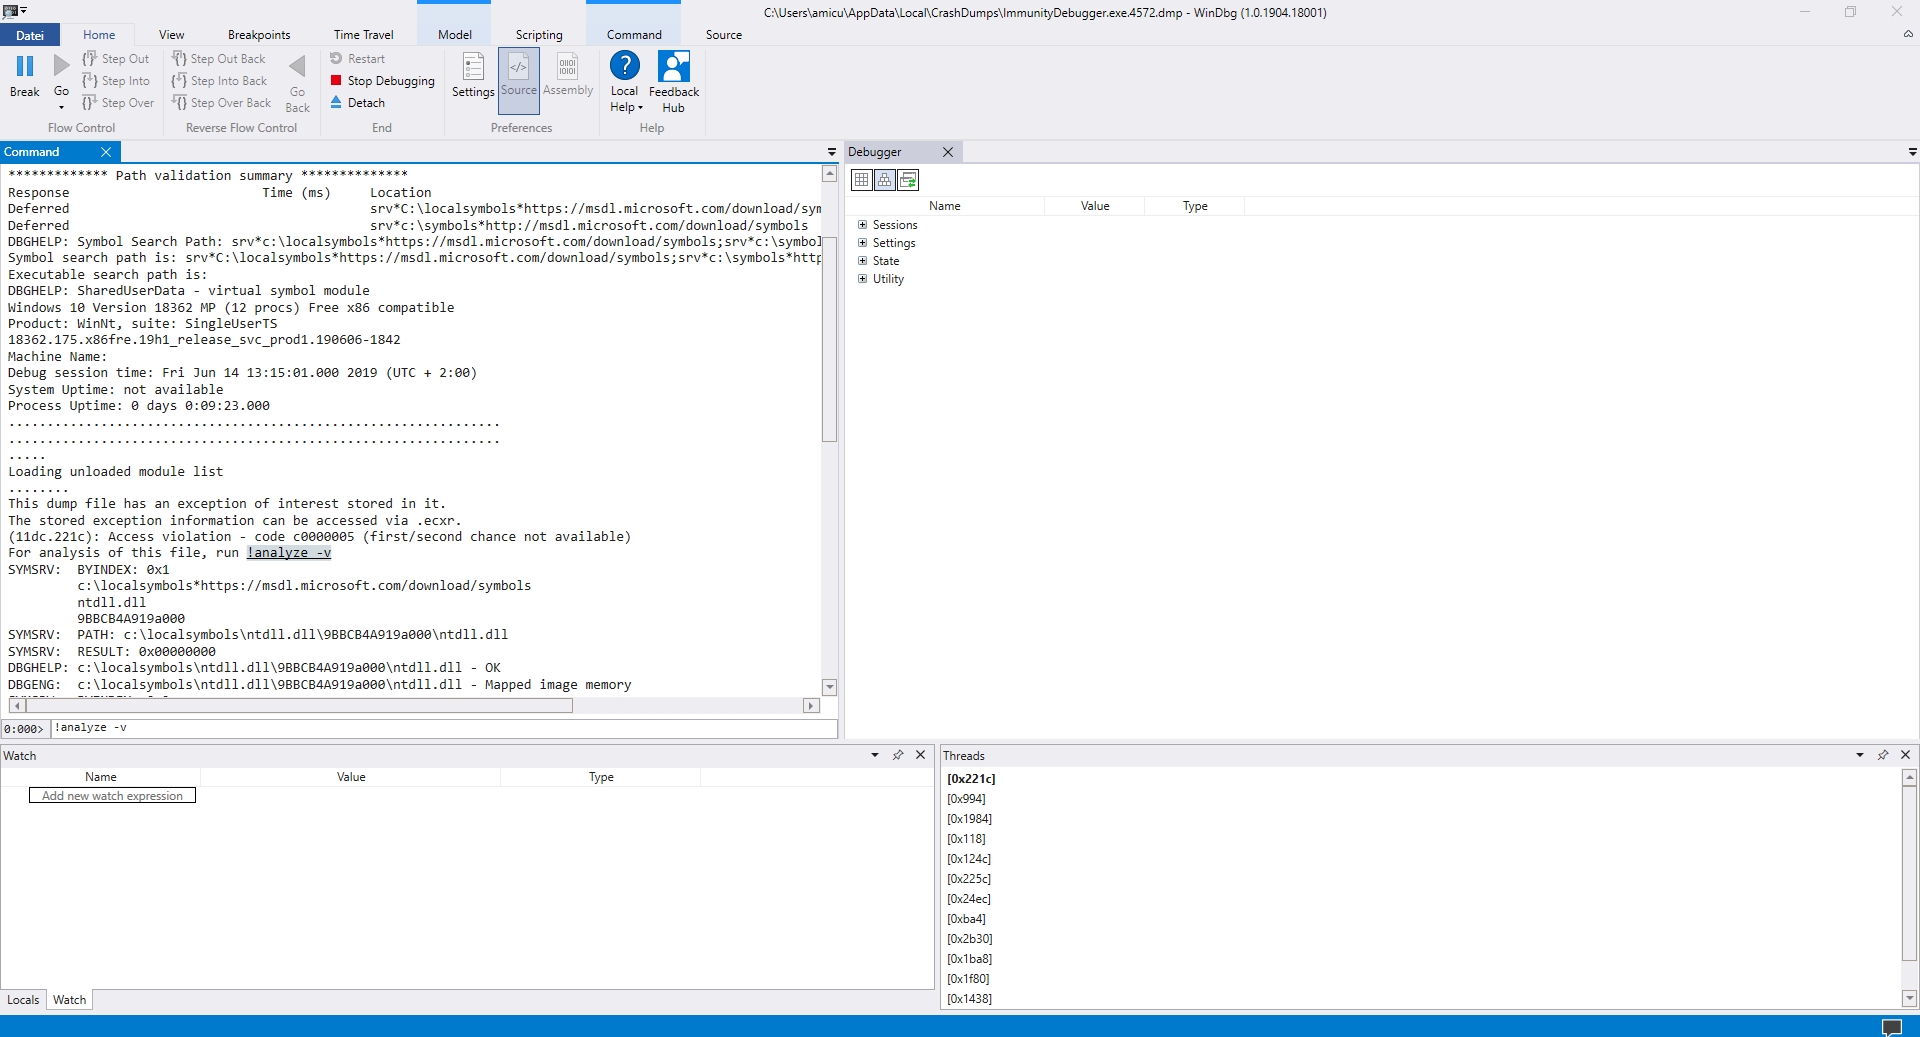Click Step Over in Flow Control
Screen dimensions: 1920x1037
[118, 103]
